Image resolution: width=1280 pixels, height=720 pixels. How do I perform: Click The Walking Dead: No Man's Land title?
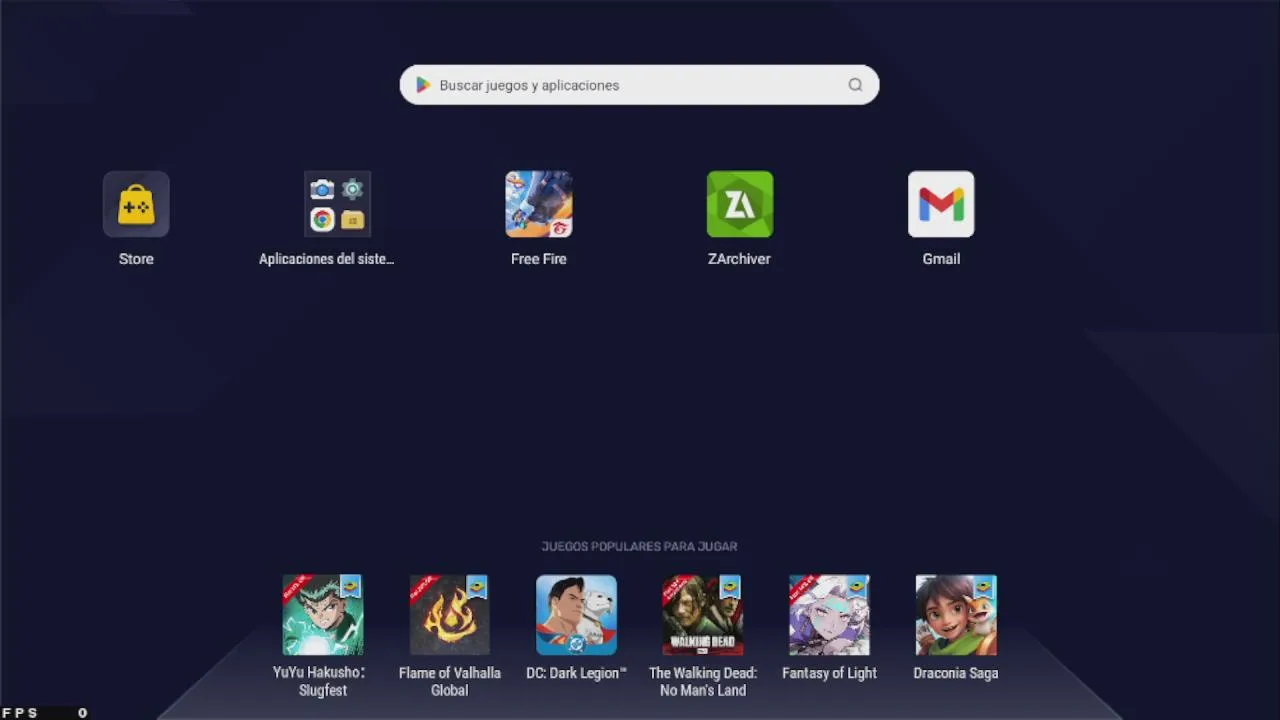point(703,681)
